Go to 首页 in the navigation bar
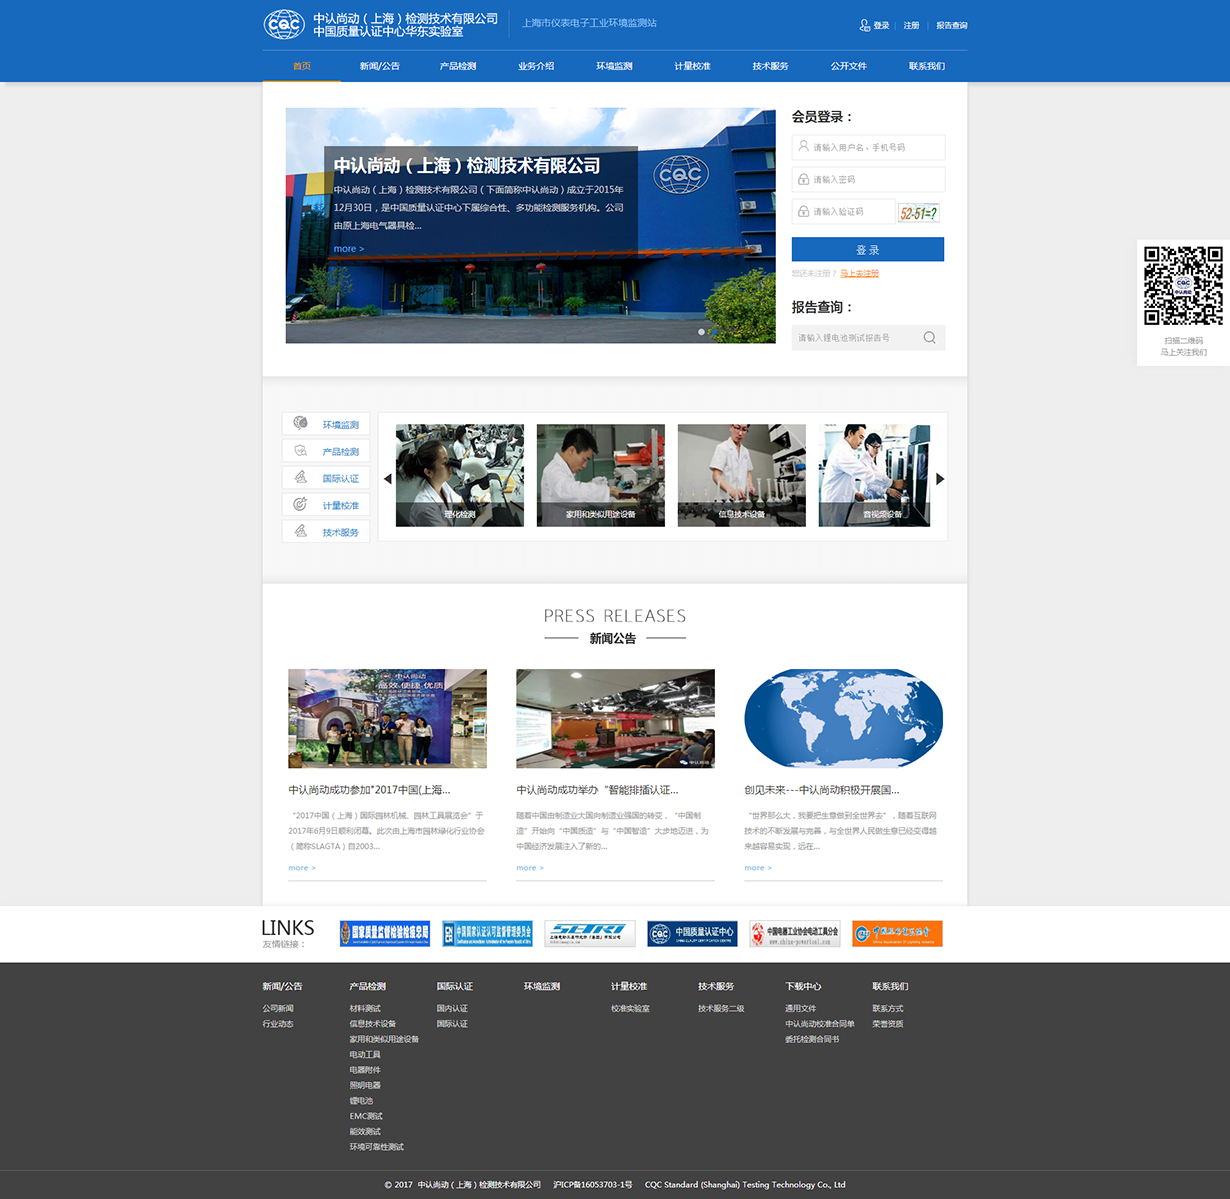Screen dimensions: 1230x1199 (302, 66)
